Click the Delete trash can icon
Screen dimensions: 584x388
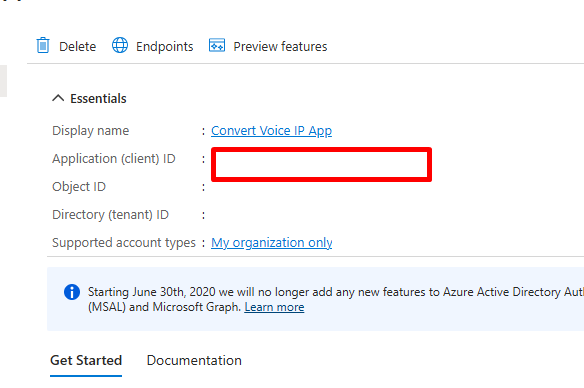(x=43, y=45)
